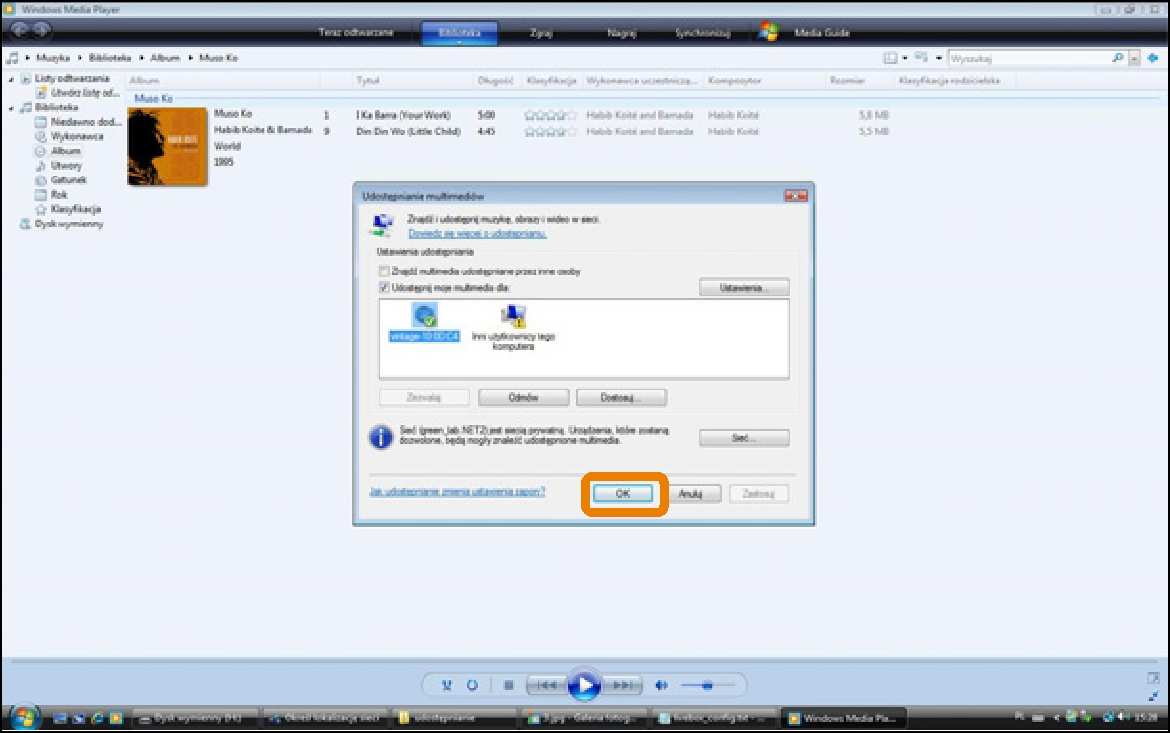Click the network sharing icon atop dialog

pyautogui.click(x=382, y=224)
